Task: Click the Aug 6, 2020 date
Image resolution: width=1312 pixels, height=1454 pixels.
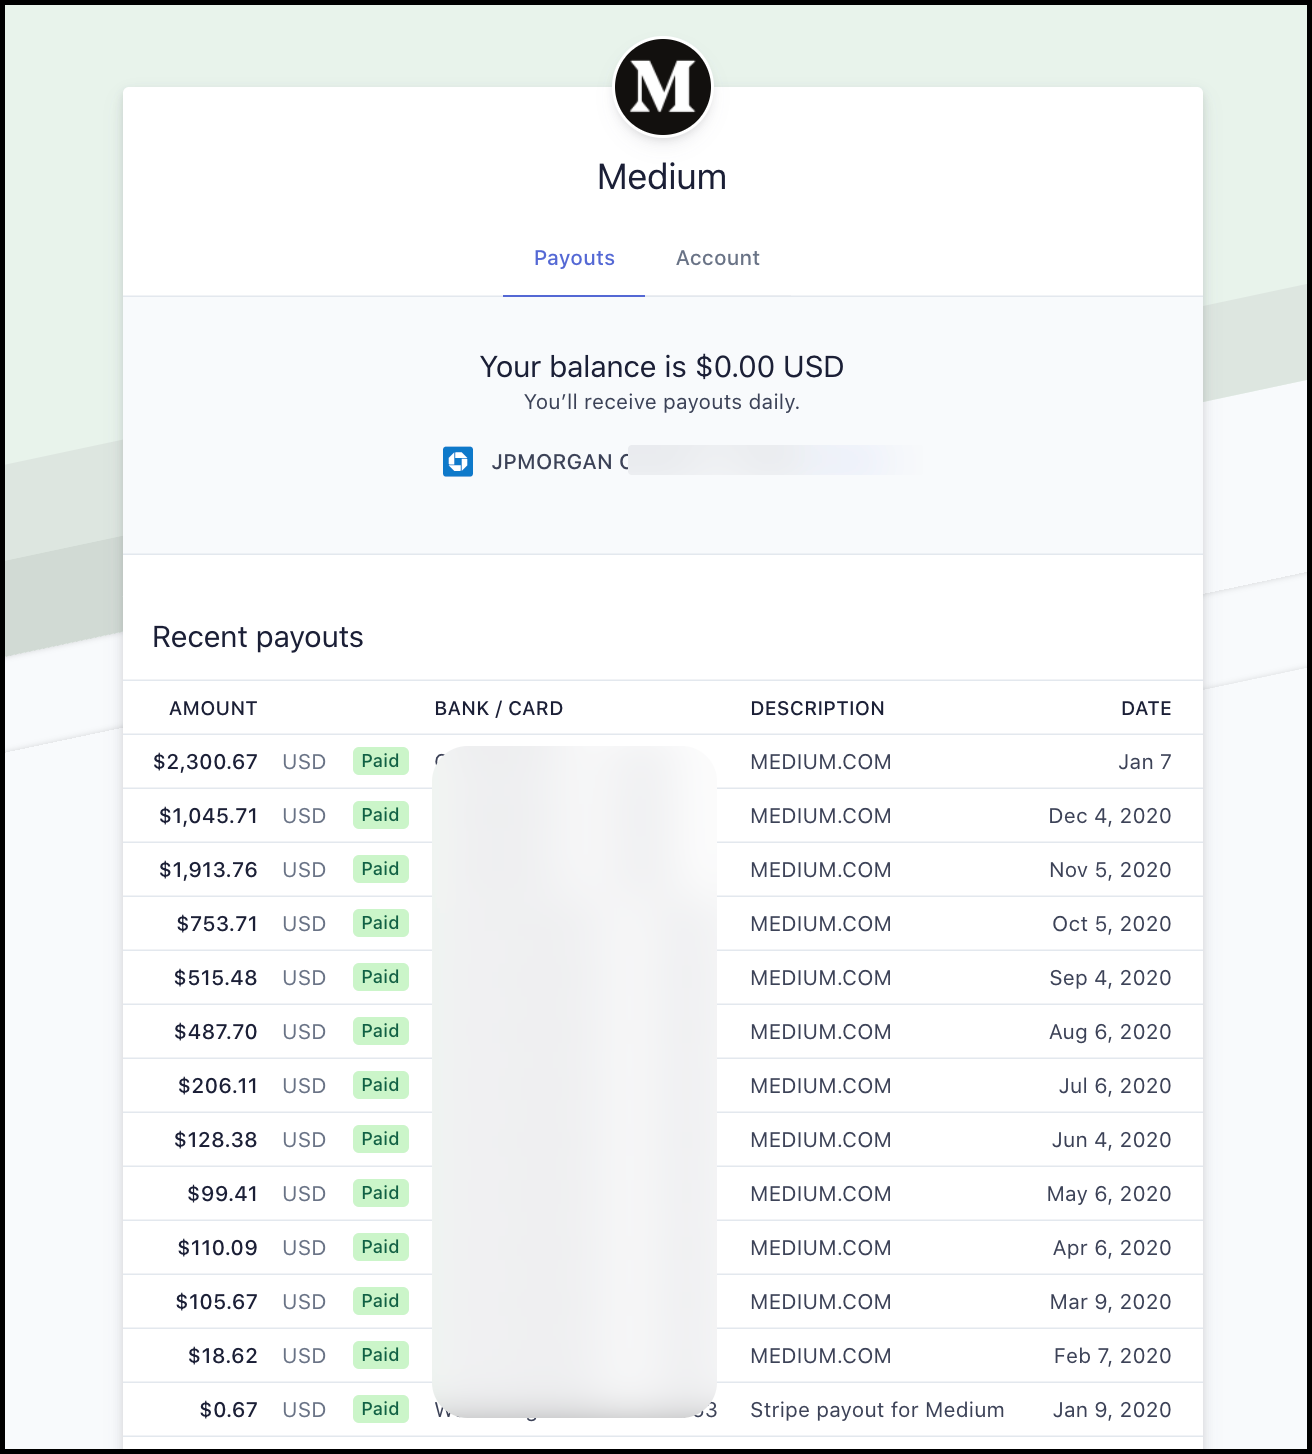Action: (x=1110, y=1032)
